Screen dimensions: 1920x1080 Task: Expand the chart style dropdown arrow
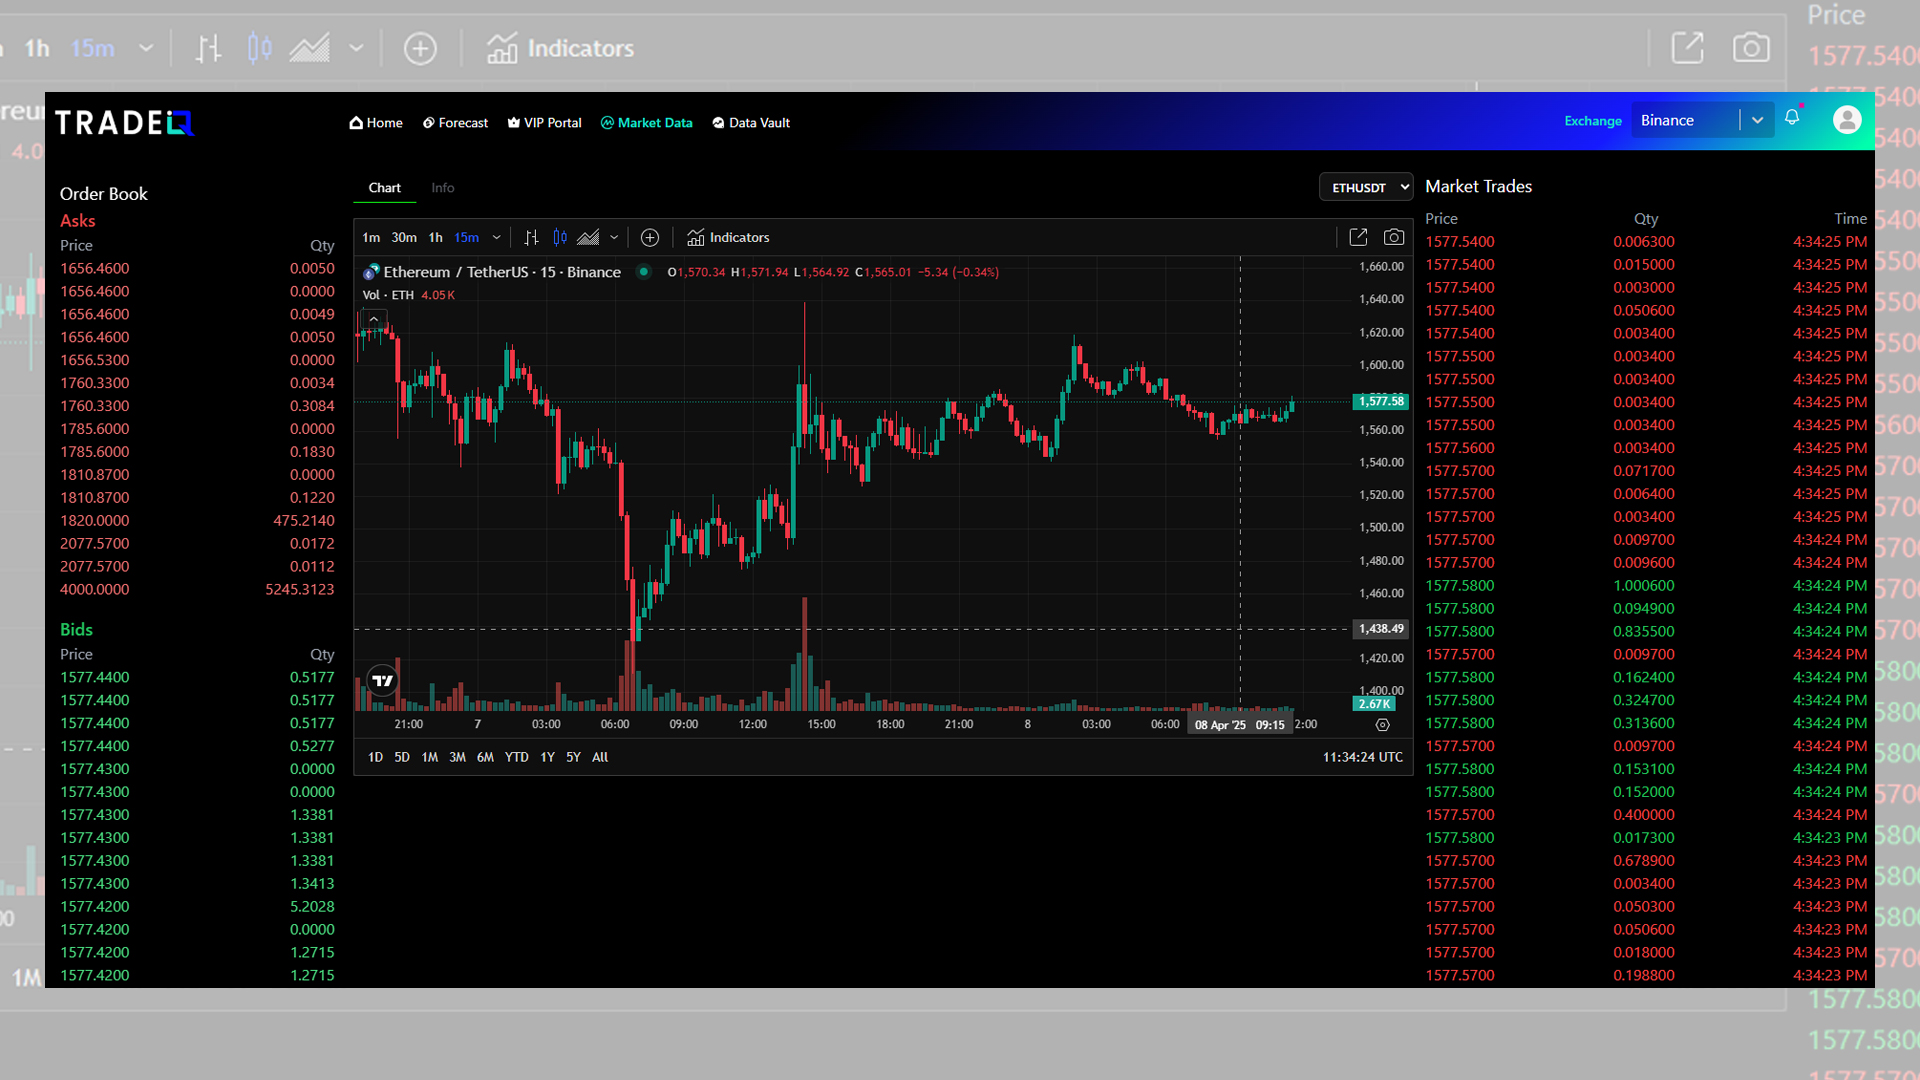(614, 238)
